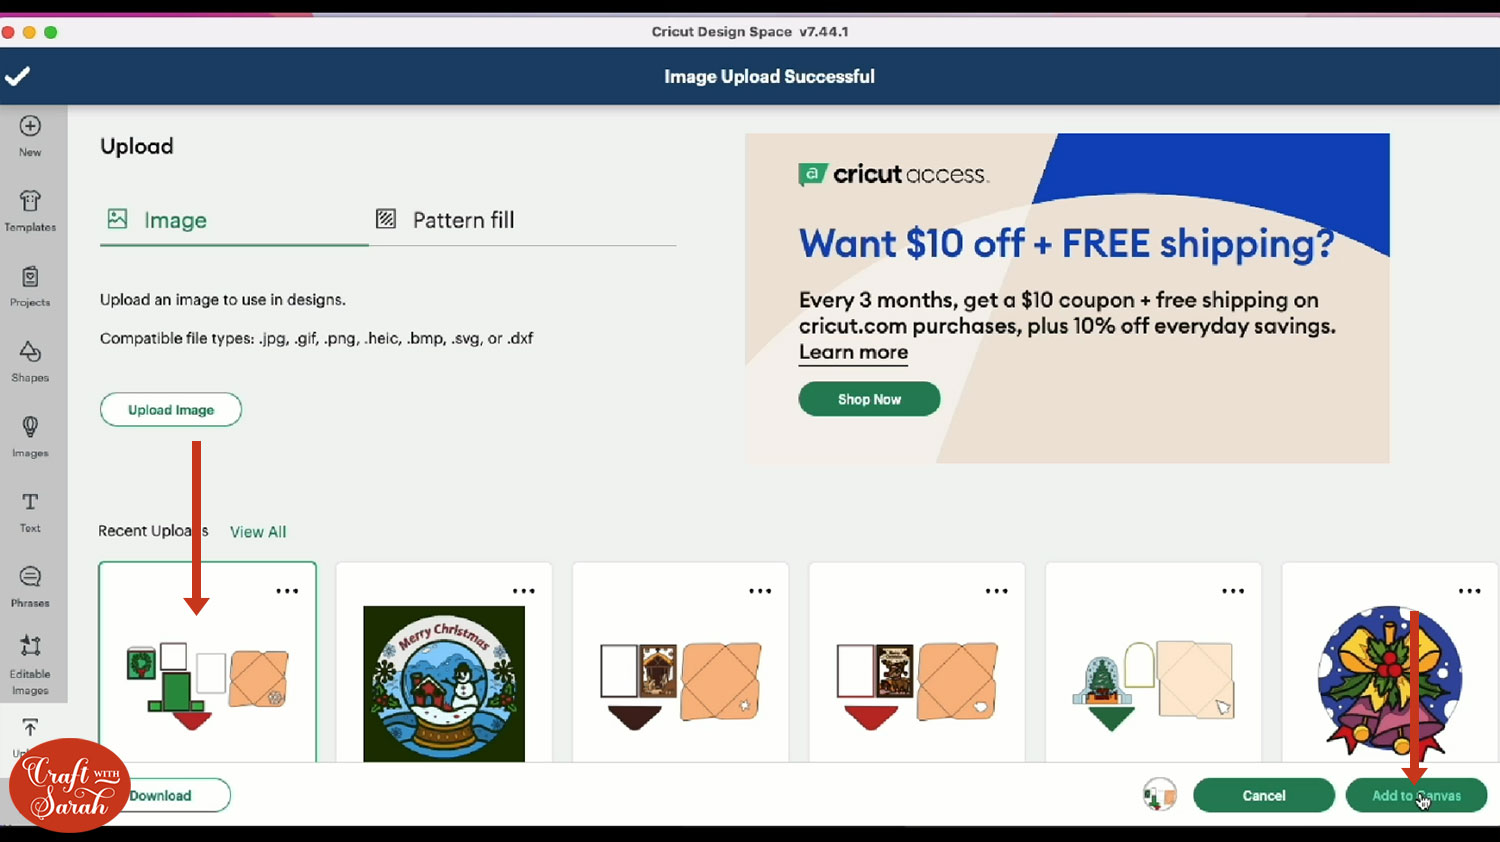The height and width of the screenshot is (842, 1500).
Task: Open the Projects sidebar icon
Action: pyautogui.click(x=30, y=276)
